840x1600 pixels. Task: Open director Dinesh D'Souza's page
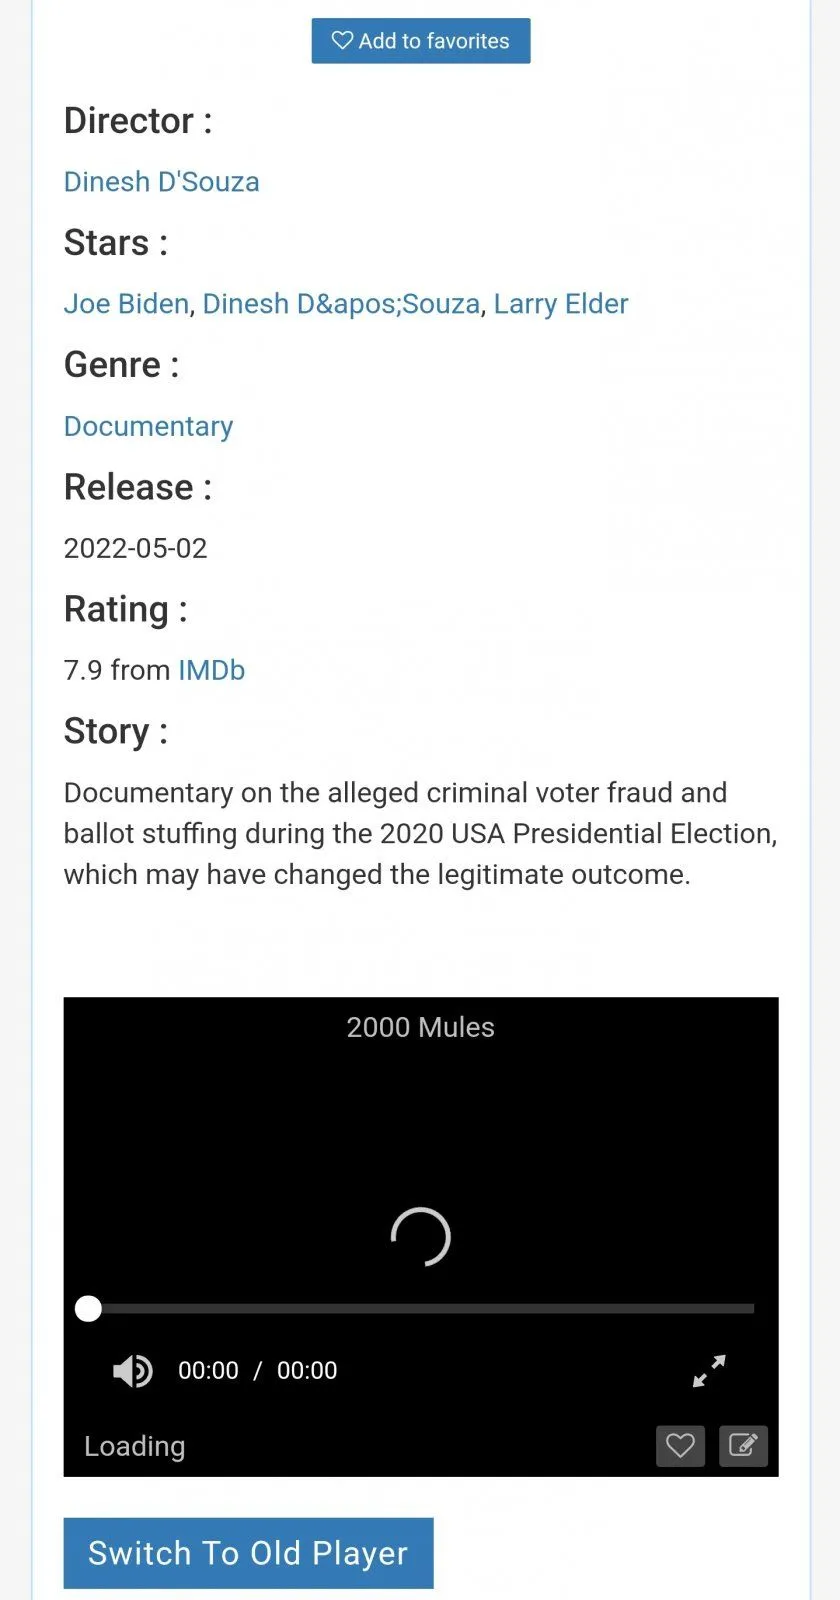(x=161, y=182)
